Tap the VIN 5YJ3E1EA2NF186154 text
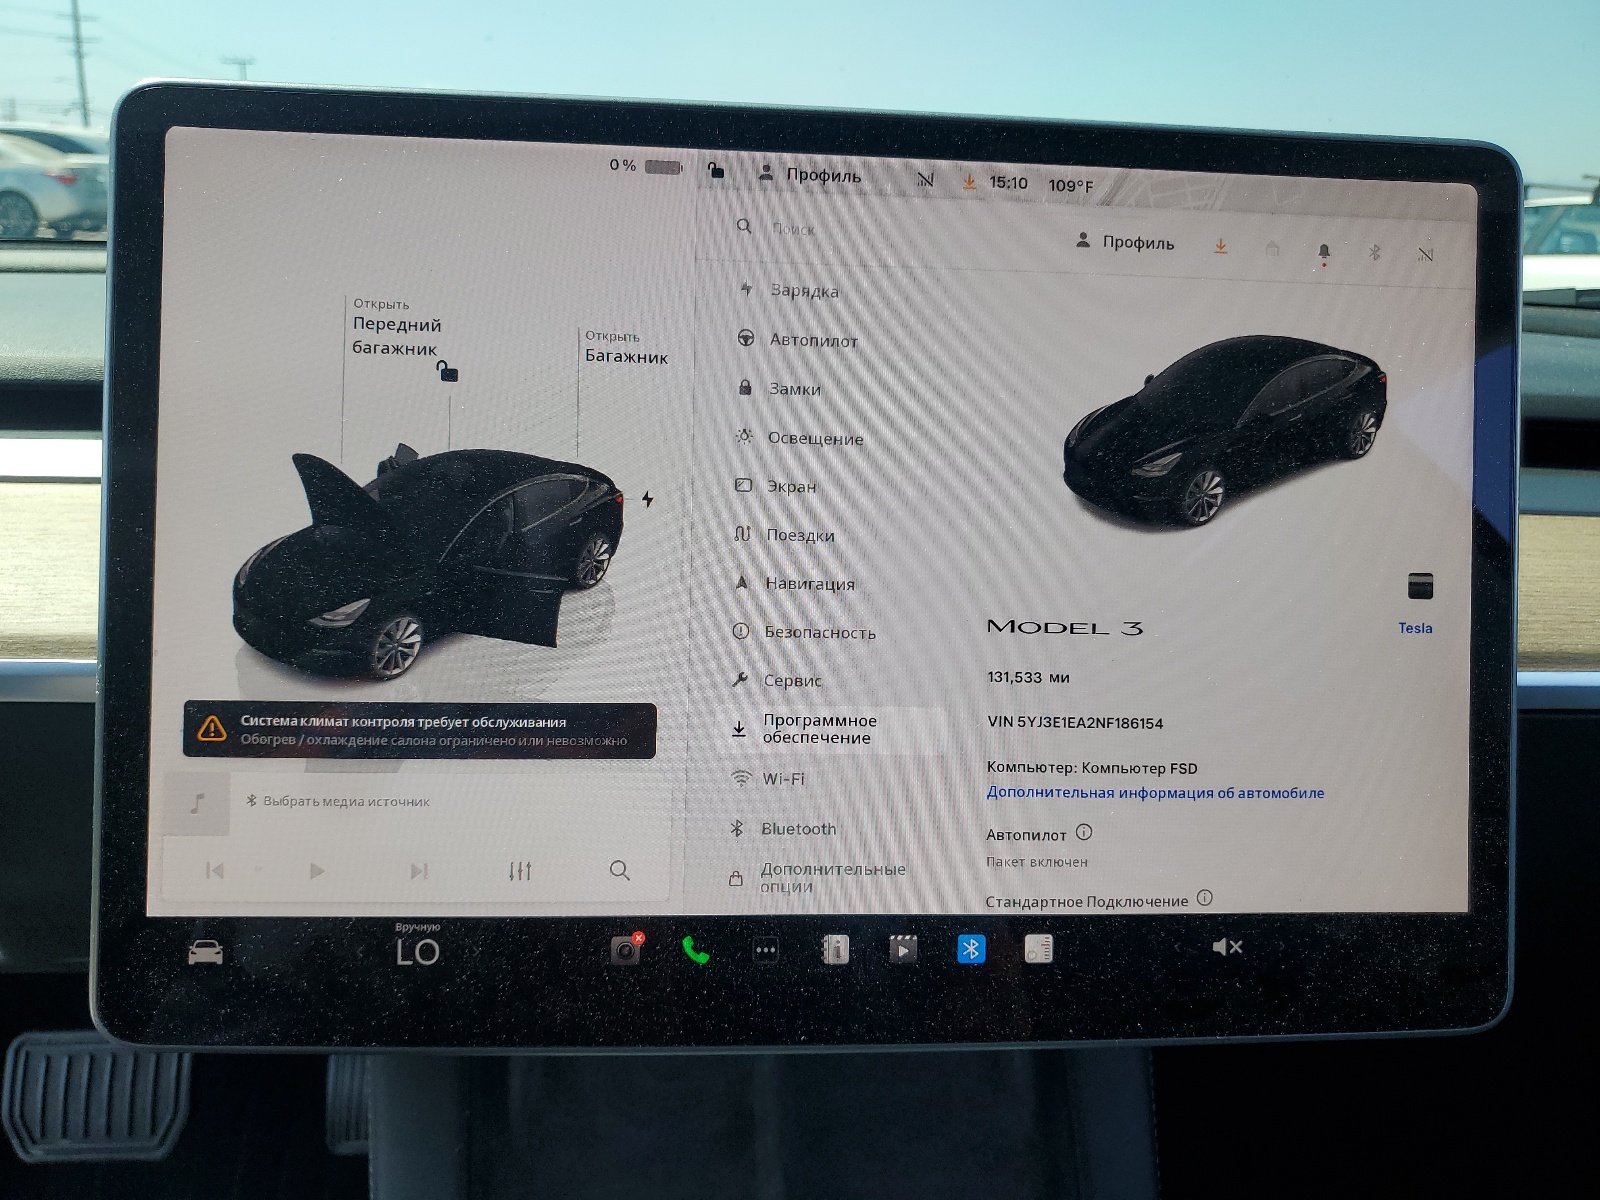Screen dimensions: 1600x1200 [x=1075, y=723]
